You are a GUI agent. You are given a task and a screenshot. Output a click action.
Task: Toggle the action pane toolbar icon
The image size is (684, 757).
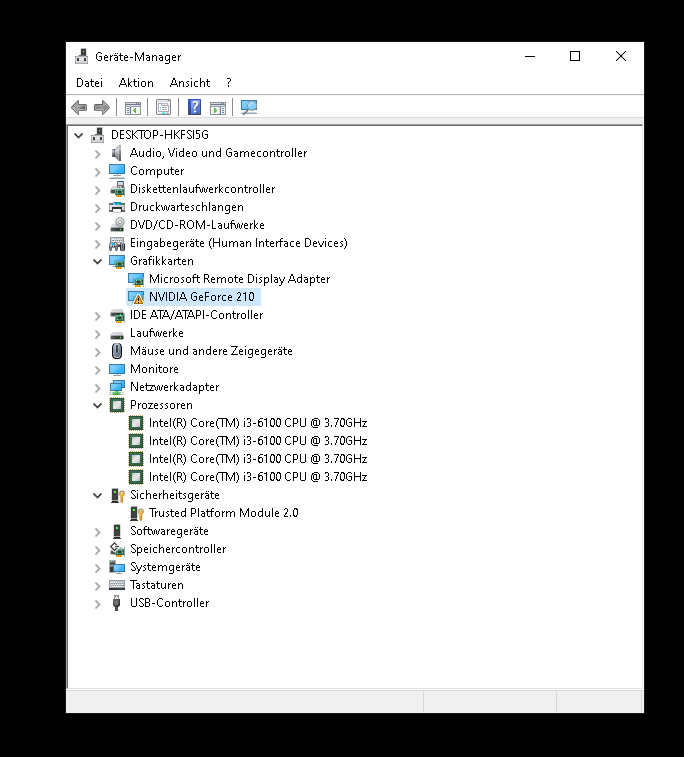point(218,108)
